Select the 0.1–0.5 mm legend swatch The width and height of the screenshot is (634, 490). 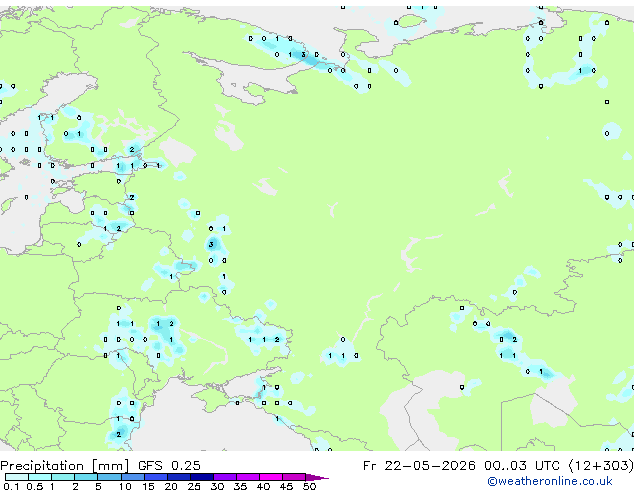point(17,477)
